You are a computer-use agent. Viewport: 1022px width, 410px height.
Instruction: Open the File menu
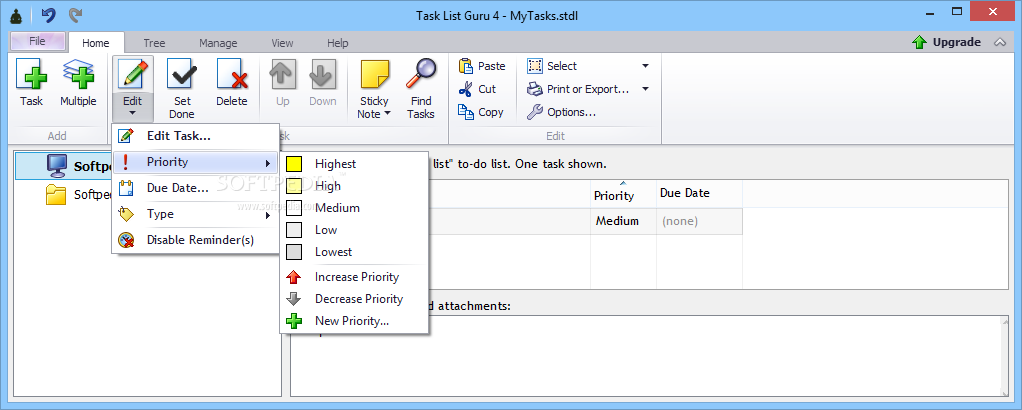[37, 41]
